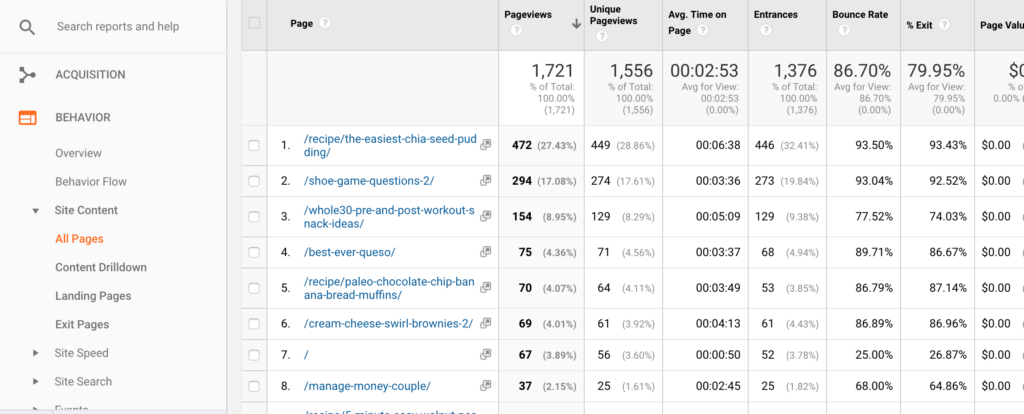Open help icon under Entrances header
Image resolution: width=1024 pixels, height=414 pixels.
pyautogui.click(x=765, y=30)
